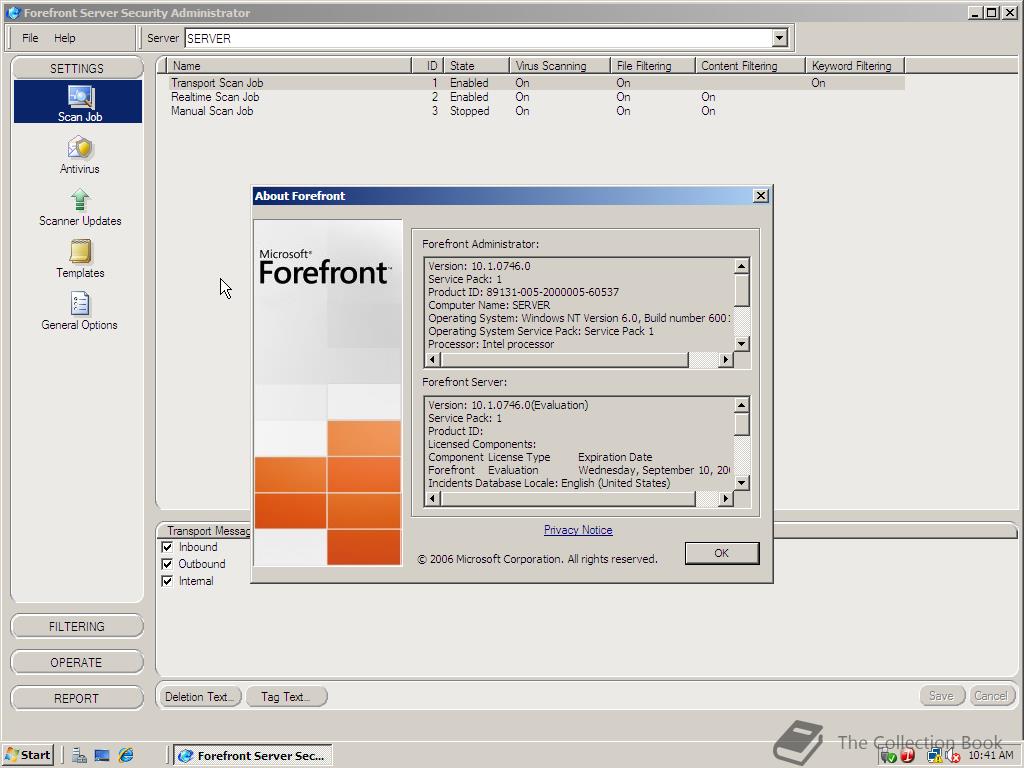1024x768 pixels.
Task: Toggle the Inbound checkbox
Action: [x=167, y=547]
